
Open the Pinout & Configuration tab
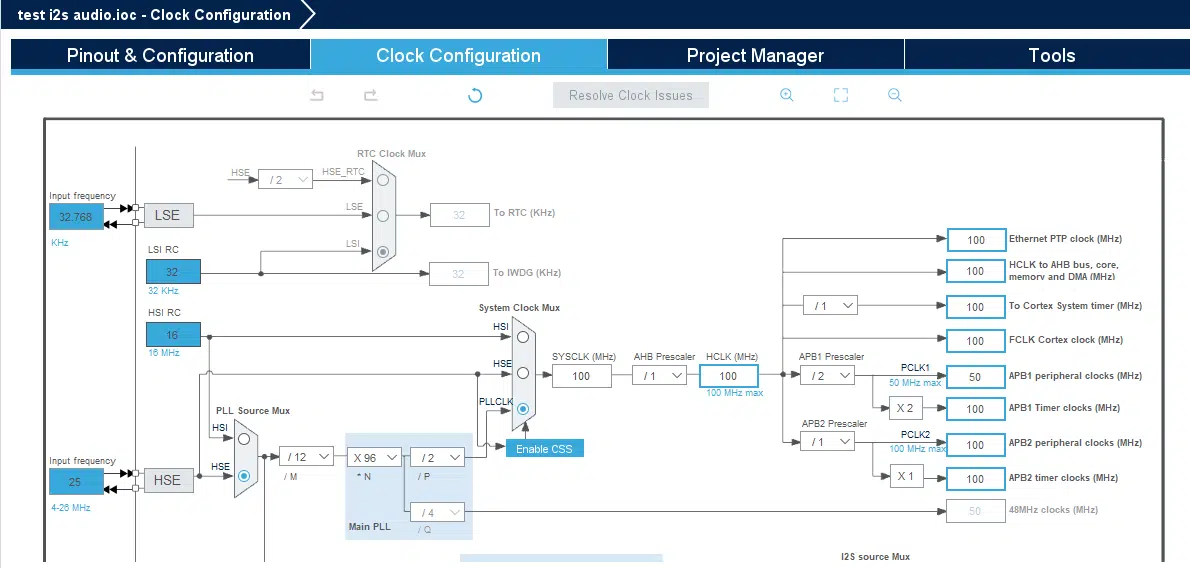(x=160, y=55)
